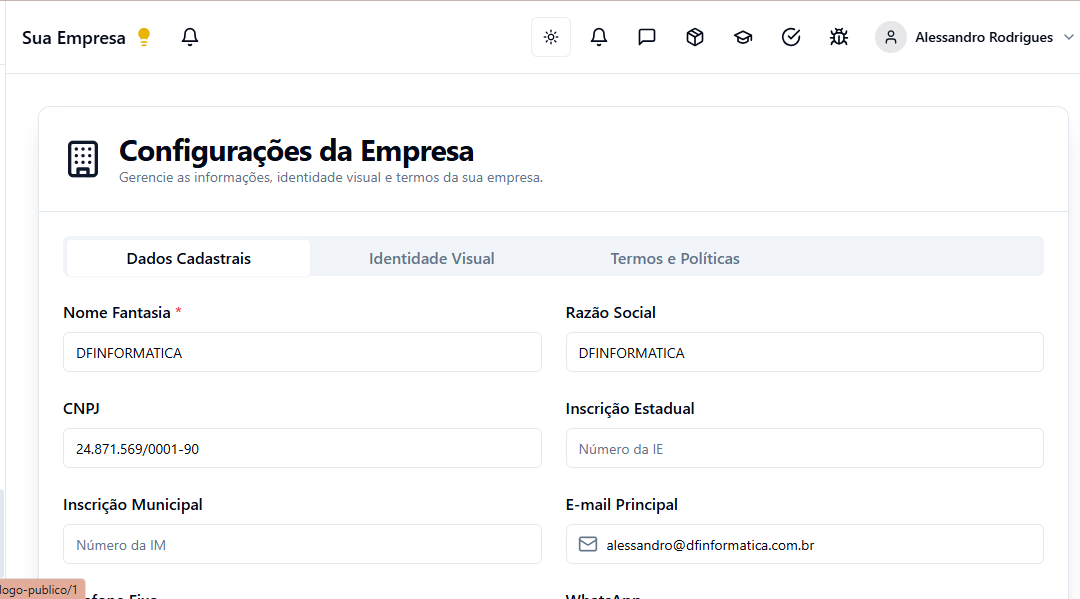Open Alessandro Rodrigues account menu
The image size is (1080, 599).
(983, 37)
